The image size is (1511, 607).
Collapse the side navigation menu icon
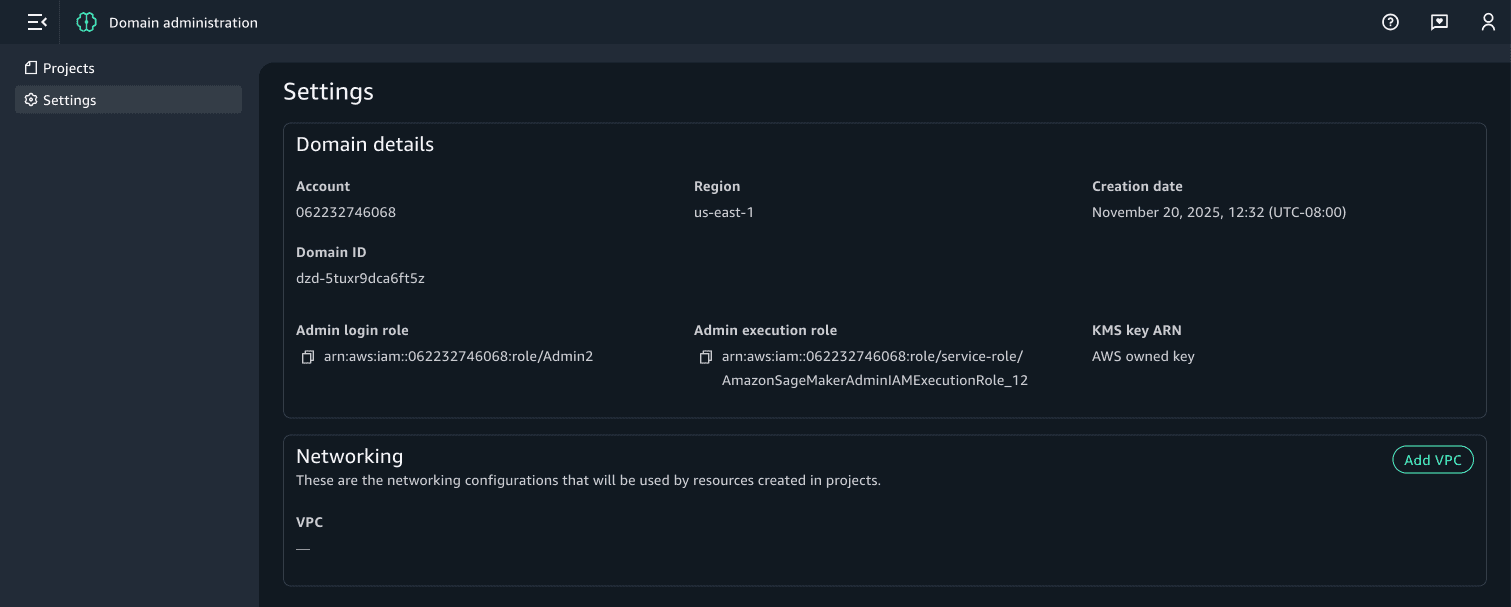pos(37,22)
